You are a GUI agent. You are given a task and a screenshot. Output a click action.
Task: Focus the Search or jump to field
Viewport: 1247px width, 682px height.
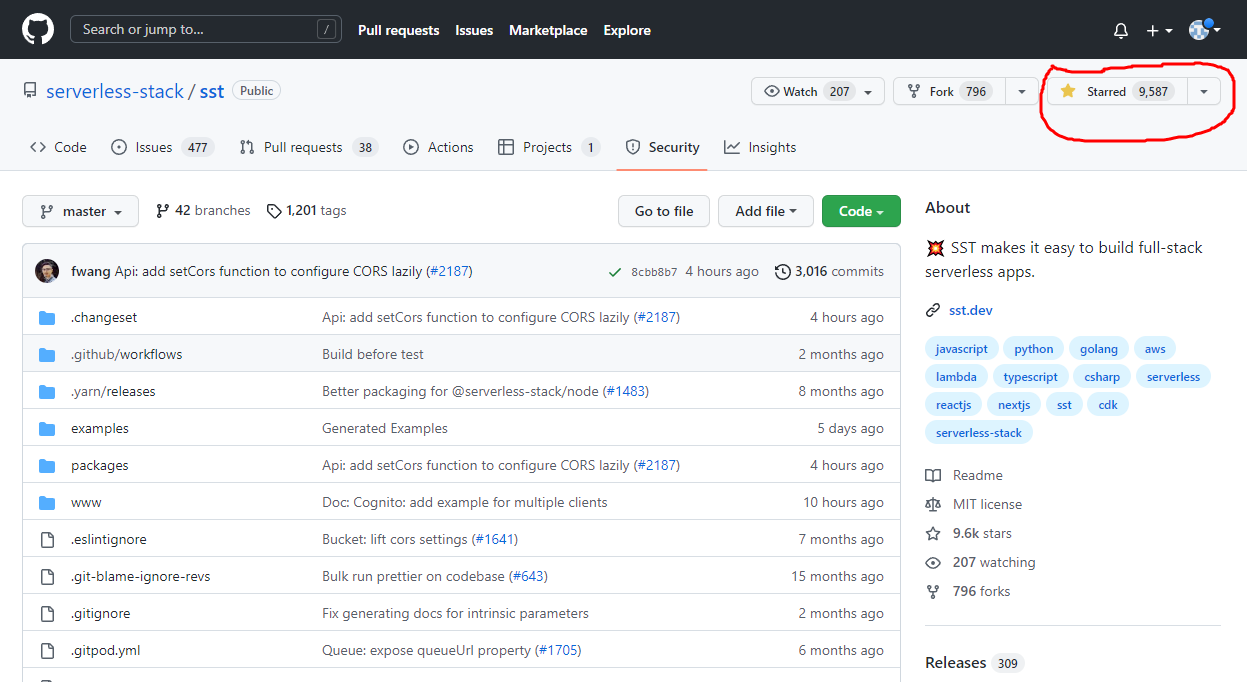tap(205, 30)
